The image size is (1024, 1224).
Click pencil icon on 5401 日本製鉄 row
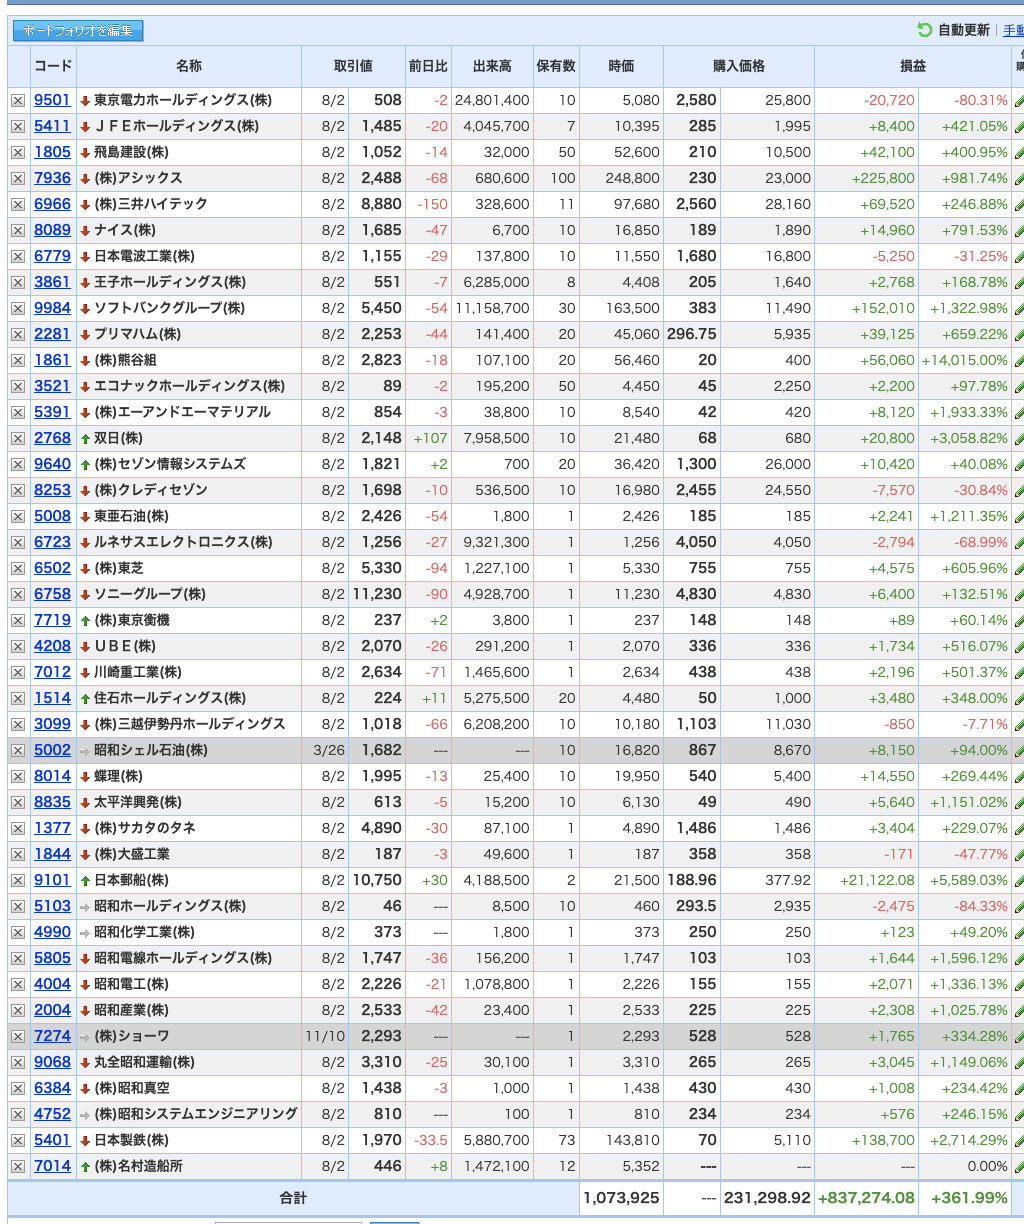pos(1019,1141)
